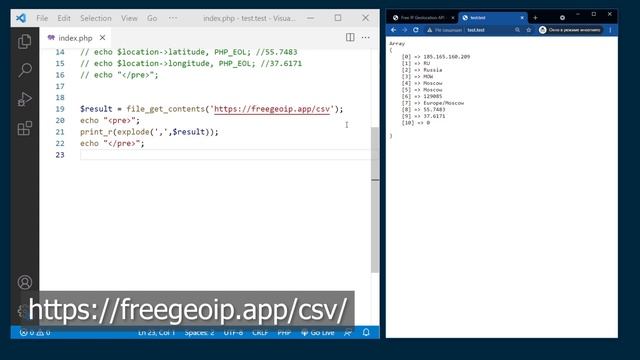Image resolution: width=640 pixels, height=360 pixels.
Task: Open Explorer view in VS Code activity bar
Action: [24, 41]
